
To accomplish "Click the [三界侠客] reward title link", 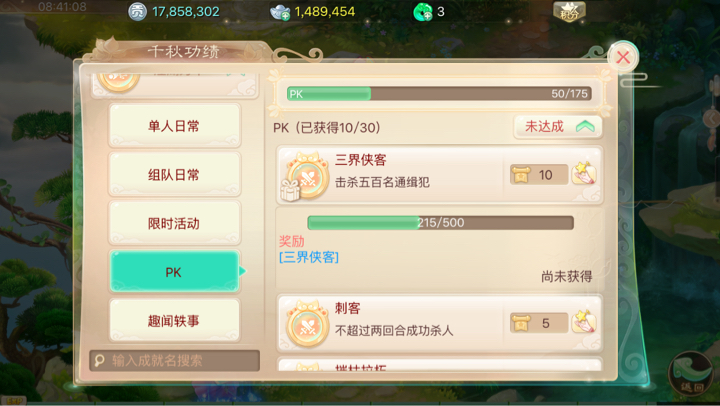I will (309, 257).
